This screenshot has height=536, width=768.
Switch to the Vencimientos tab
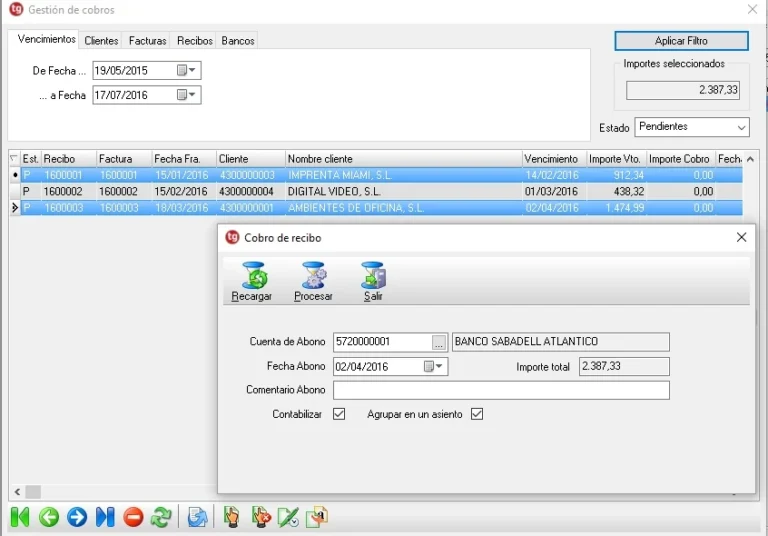pos(47,39)
